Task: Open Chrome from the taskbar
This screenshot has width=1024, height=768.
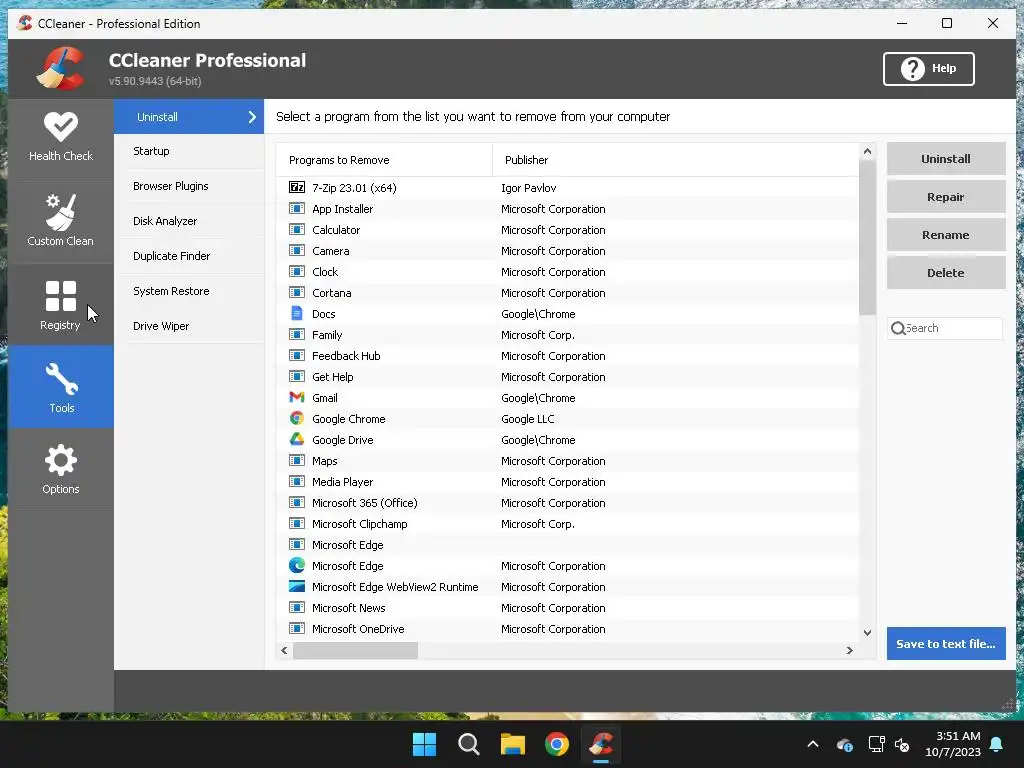Action: click(557, 744)
